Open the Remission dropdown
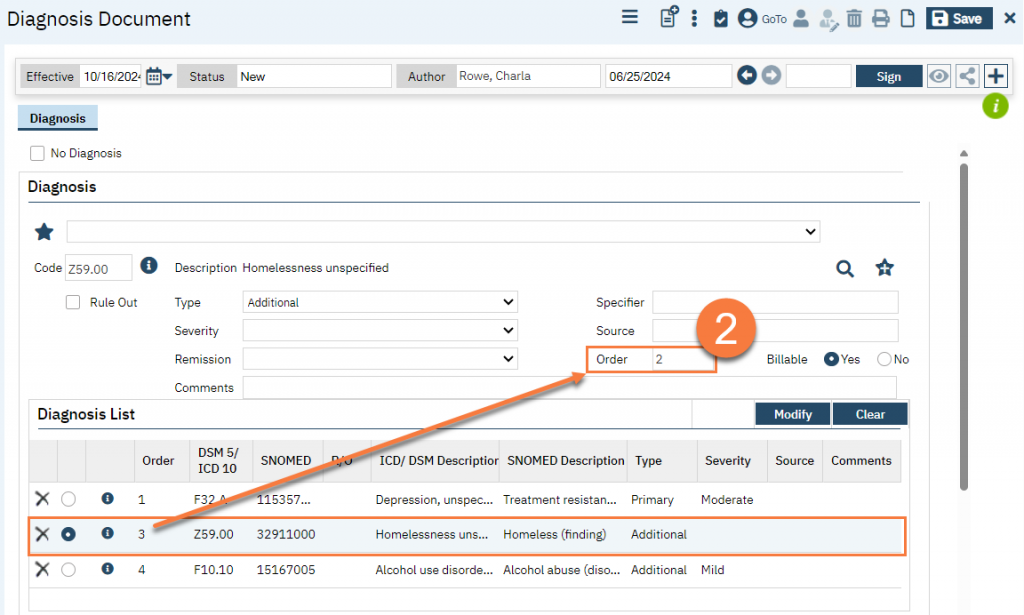The height and width of the screenshot is (615, 1024). click(x=380, y=359)
